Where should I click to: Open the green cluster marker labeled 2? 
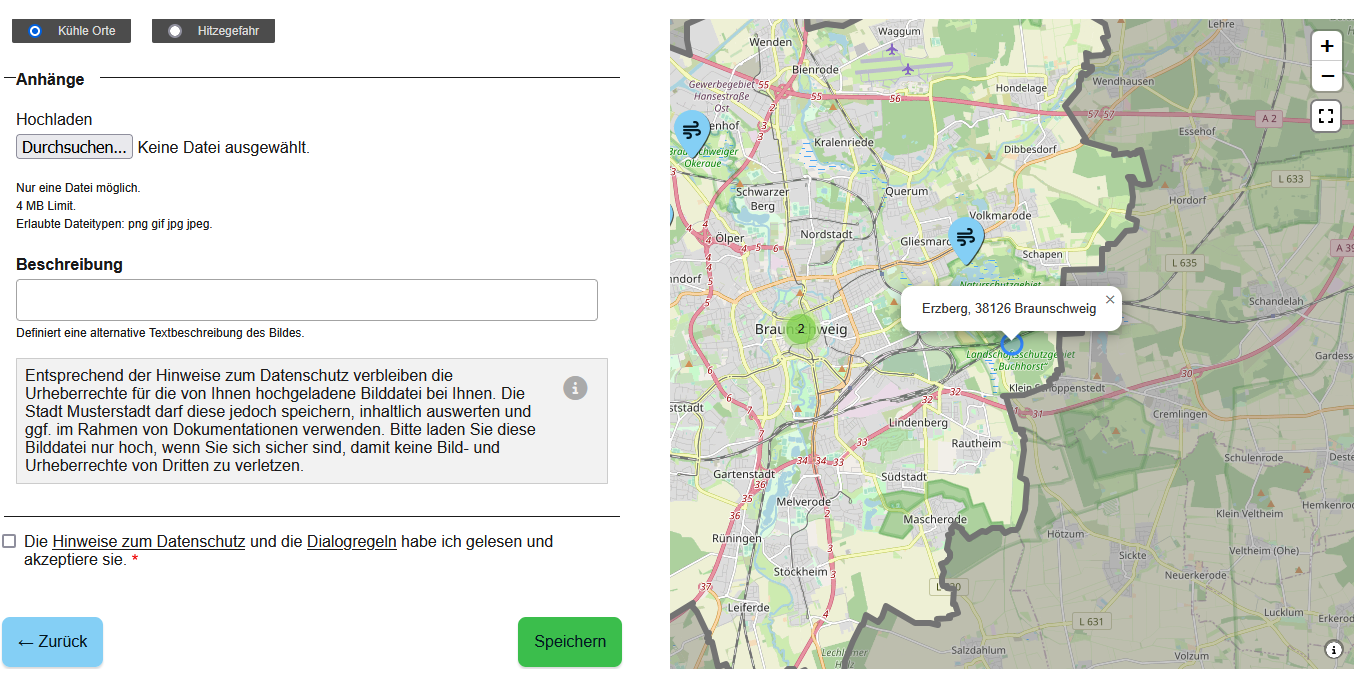800,328
